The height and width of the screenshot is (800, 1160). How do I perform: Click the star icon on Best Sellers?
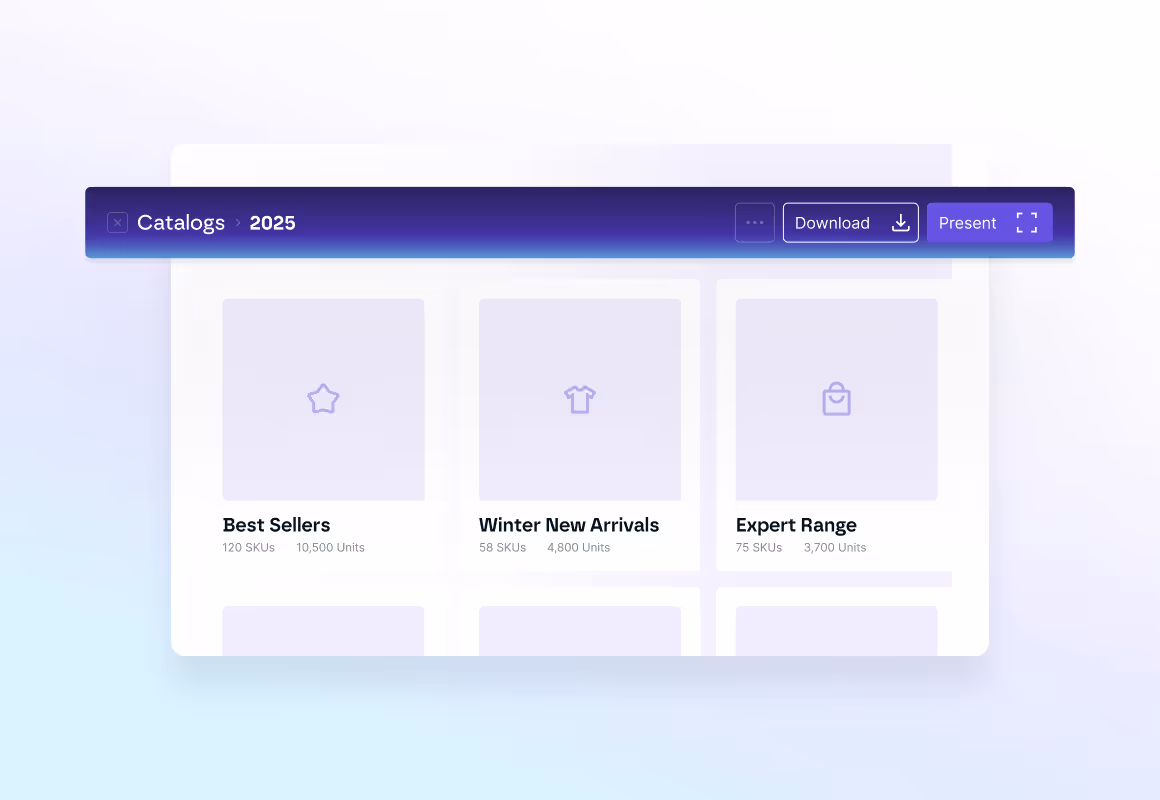pyautogui.click(x=323, y=399)
